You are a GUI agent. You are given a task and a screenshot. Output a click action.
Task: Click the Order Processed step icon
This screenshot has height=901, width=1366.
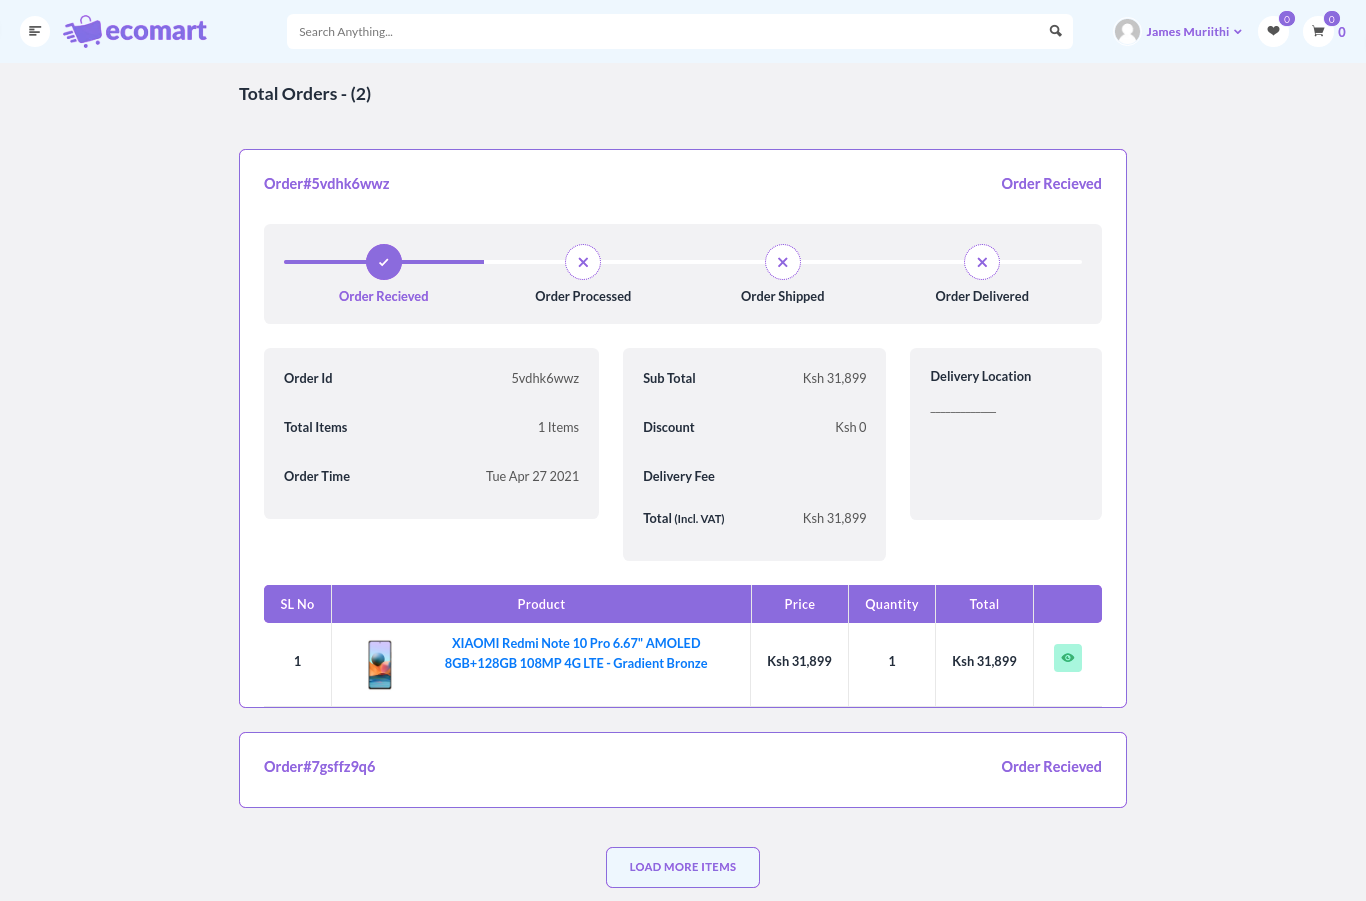pos(583,262)
